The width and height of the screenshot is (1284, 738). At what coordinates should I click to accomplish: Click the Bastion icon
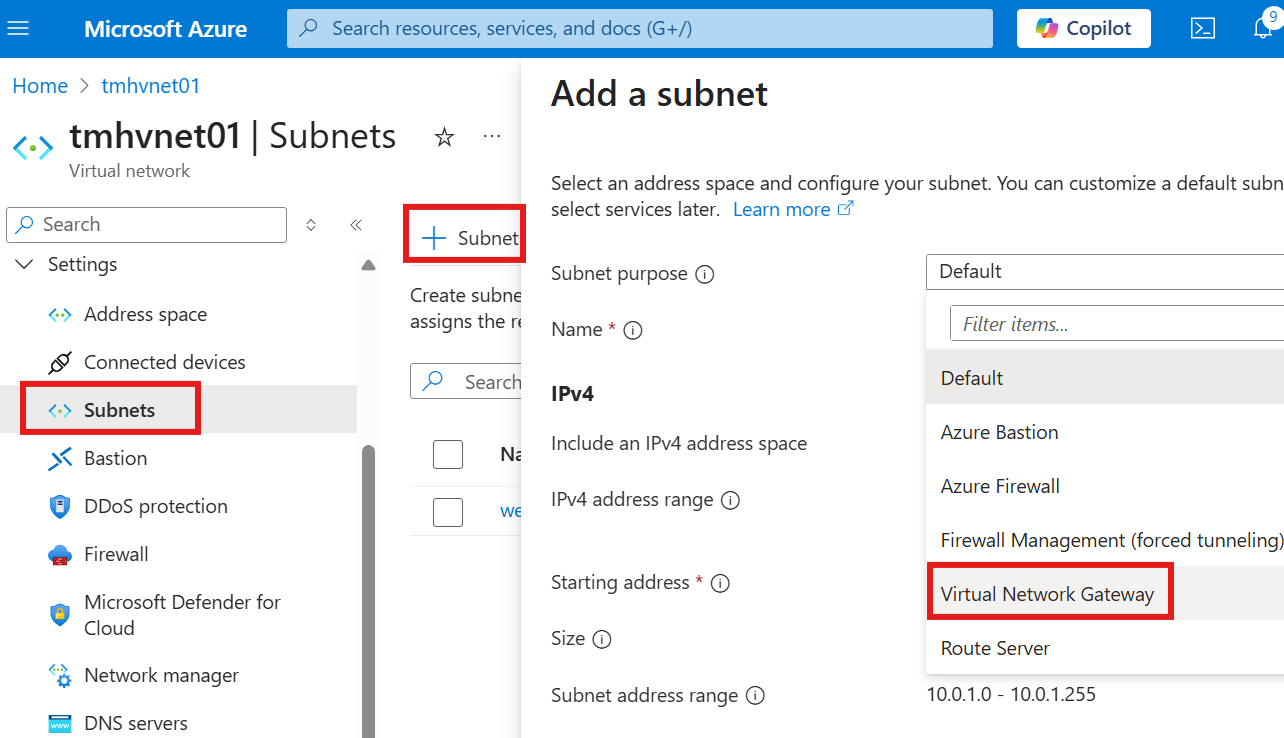tap(60, 458)
